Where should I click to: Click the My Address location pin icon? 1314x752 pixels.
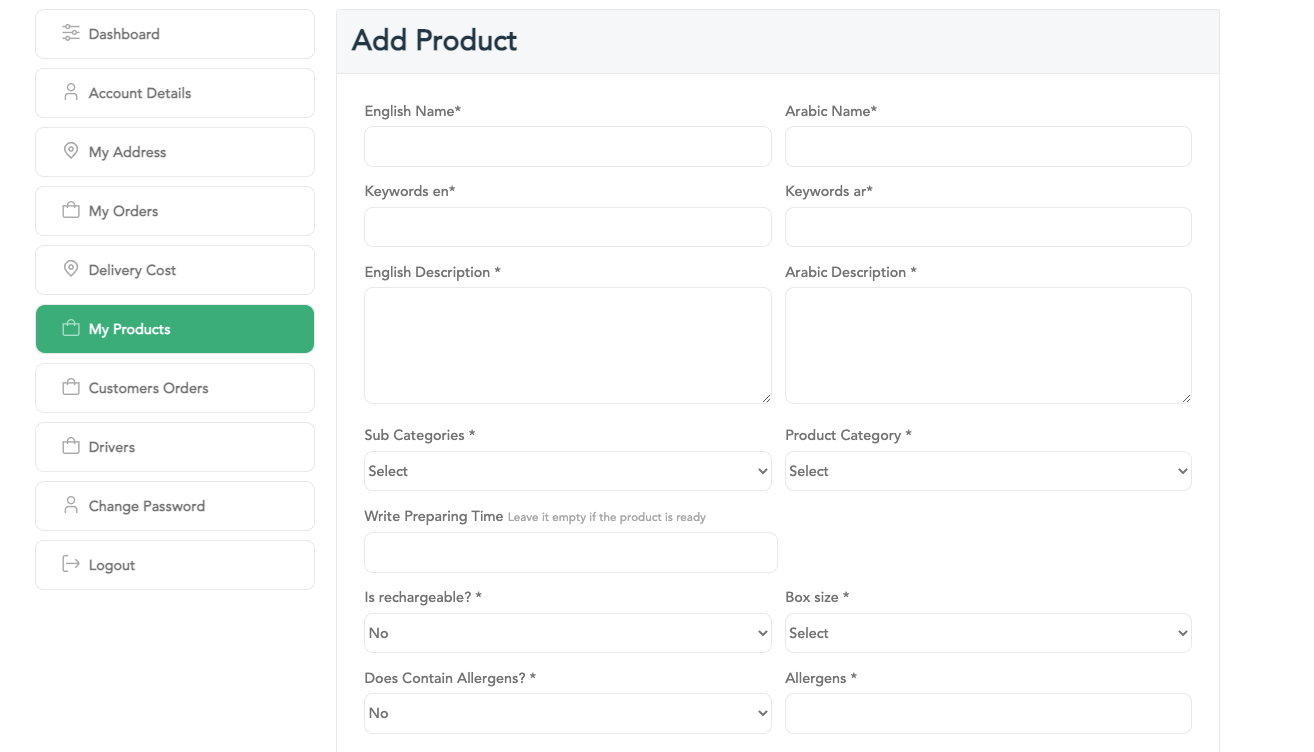tap(71, 151)
